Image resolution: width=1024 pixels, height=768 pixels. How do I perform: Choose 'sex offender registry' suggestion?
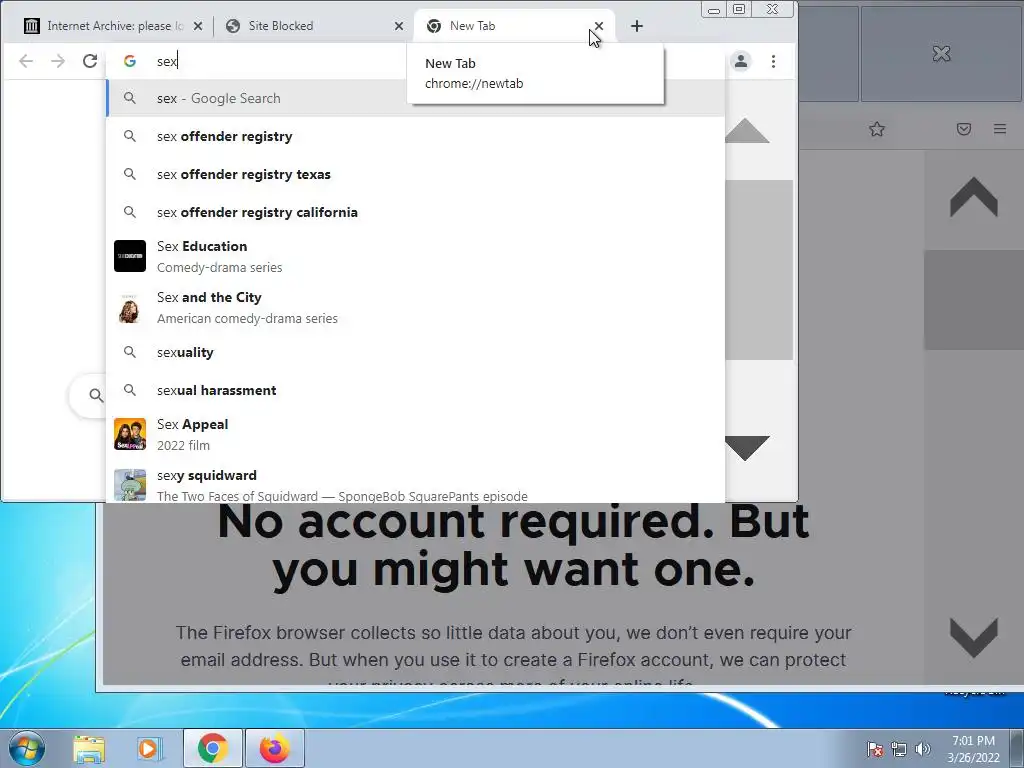pyautogui.click(x=415, y=136)
